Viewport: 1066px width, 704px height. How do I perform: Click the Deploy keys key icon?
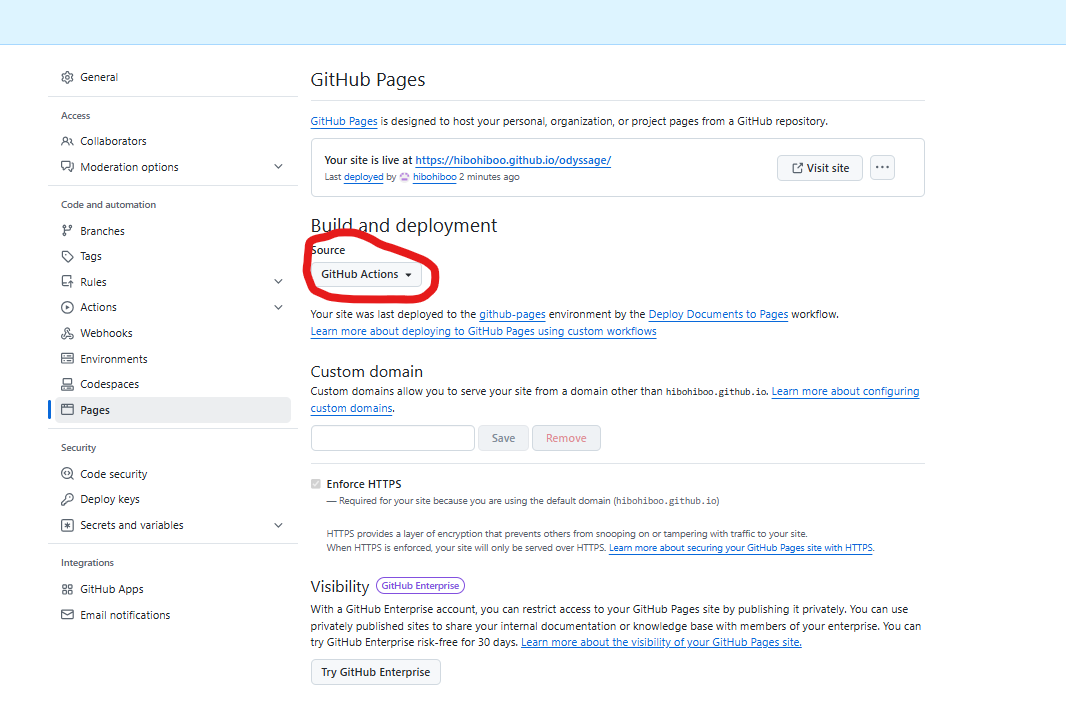tap(67, 499)
